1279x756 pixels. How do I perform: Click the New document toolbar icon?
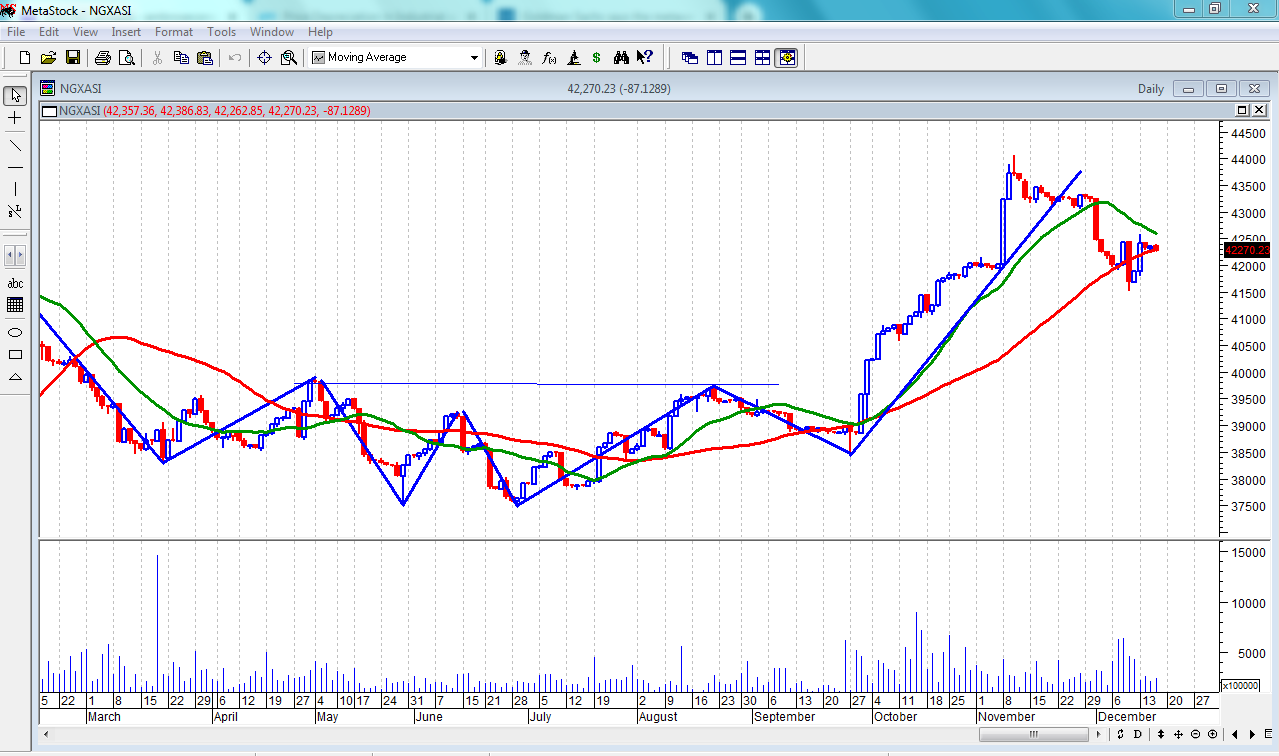click(25, 58)
